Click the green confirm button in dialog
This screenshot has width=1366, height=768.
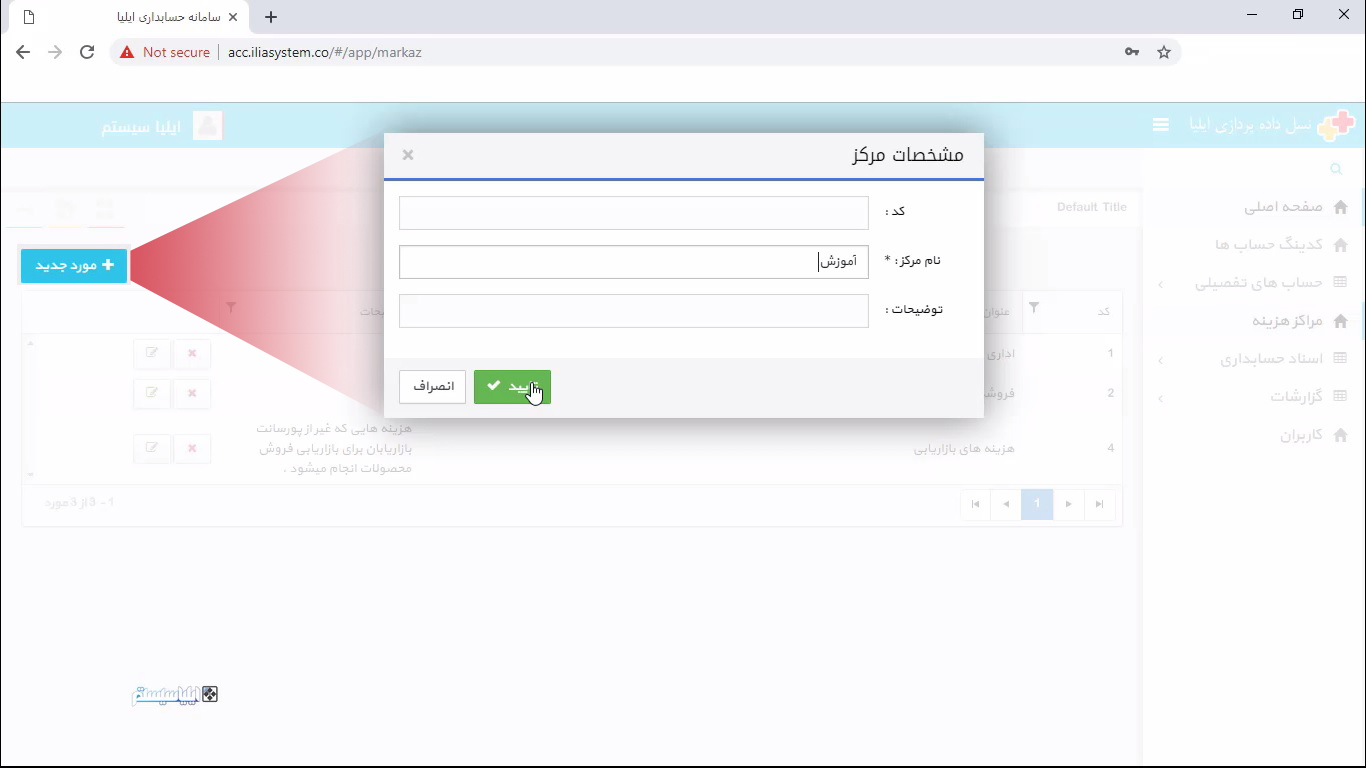(x=512, y=387)
